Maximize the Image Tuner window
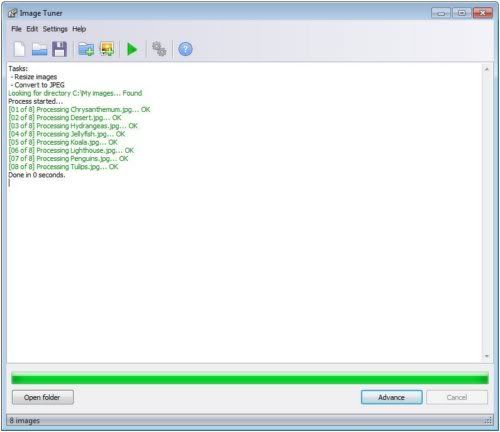 click(462, 13)
